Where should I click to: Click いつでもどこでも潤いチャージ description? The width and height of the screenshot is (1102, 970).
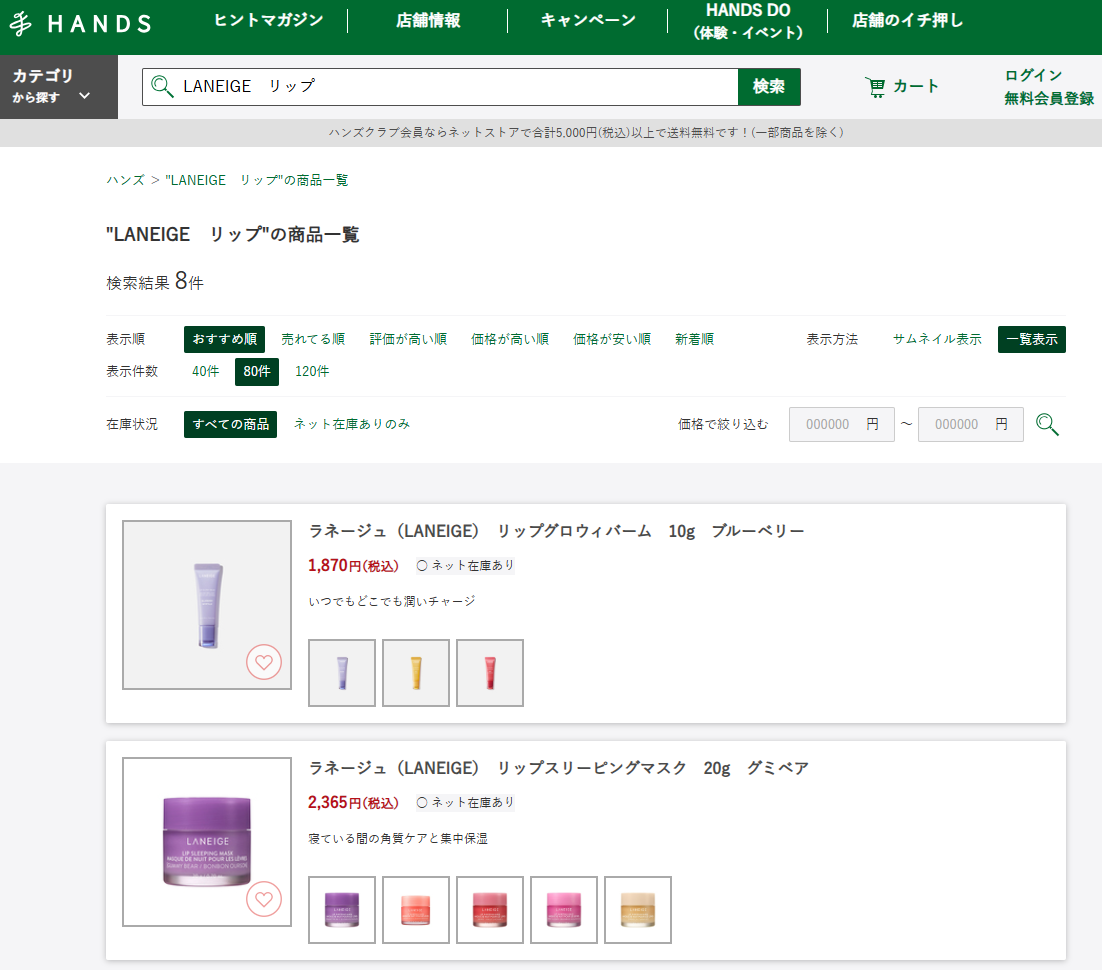[392, 602]
